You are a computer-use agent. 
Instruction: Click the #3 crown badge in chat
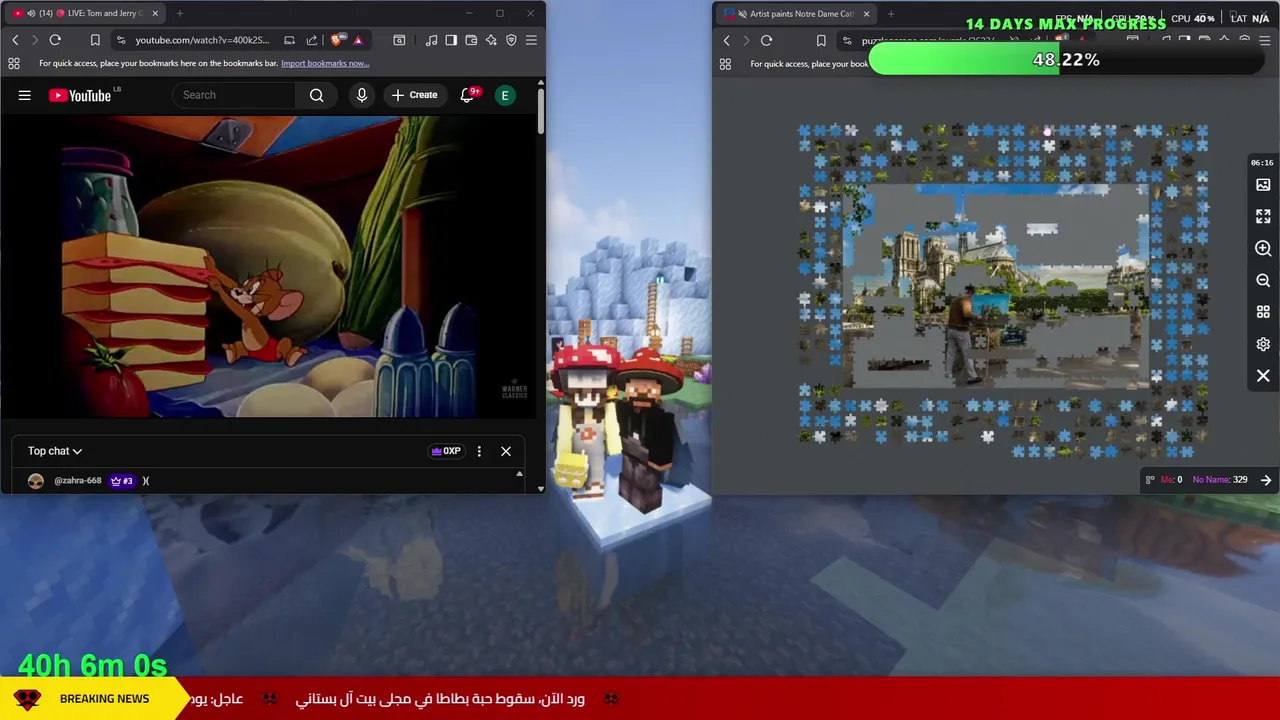coord(121,481)
